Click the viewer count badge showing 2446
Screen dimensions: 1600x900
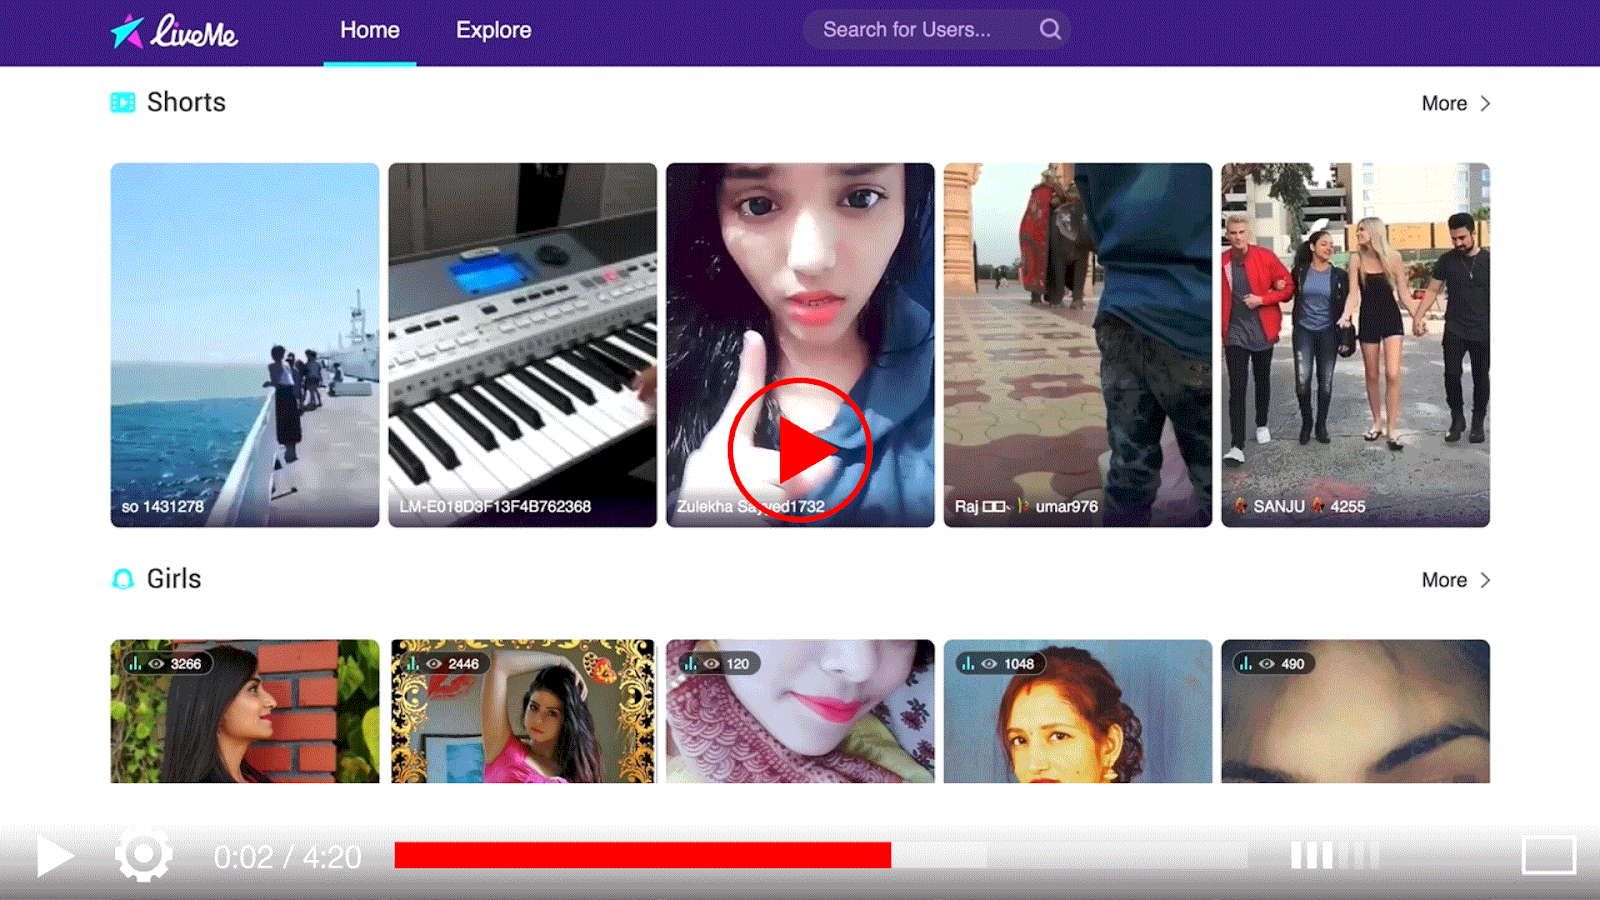443,664
